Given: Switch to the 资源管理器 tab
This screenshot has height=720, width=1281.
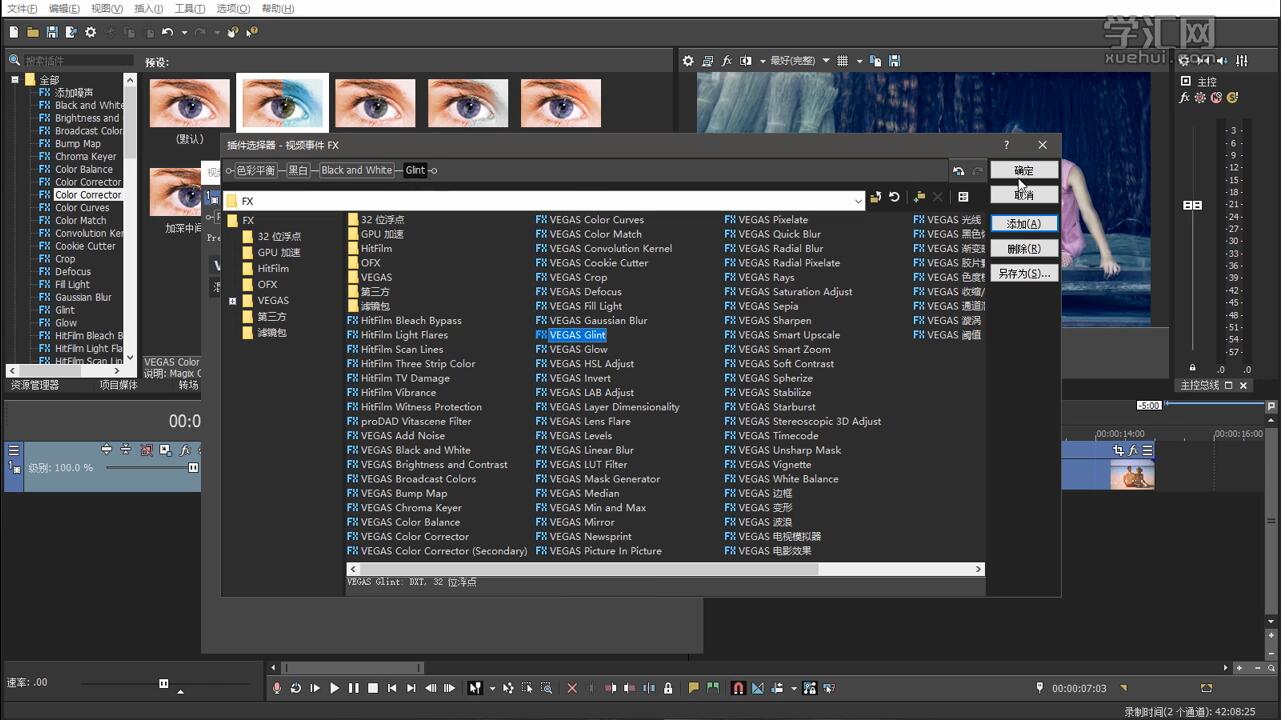Looking at the screenshot, I should (x=35, y=385).
